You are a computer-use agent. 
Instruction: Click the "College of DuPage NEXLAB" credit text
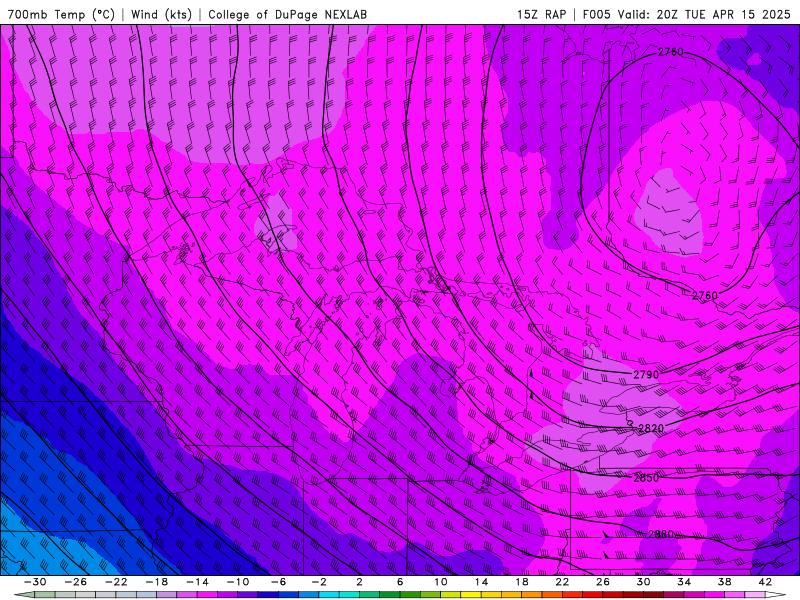[x=287, y=14]
